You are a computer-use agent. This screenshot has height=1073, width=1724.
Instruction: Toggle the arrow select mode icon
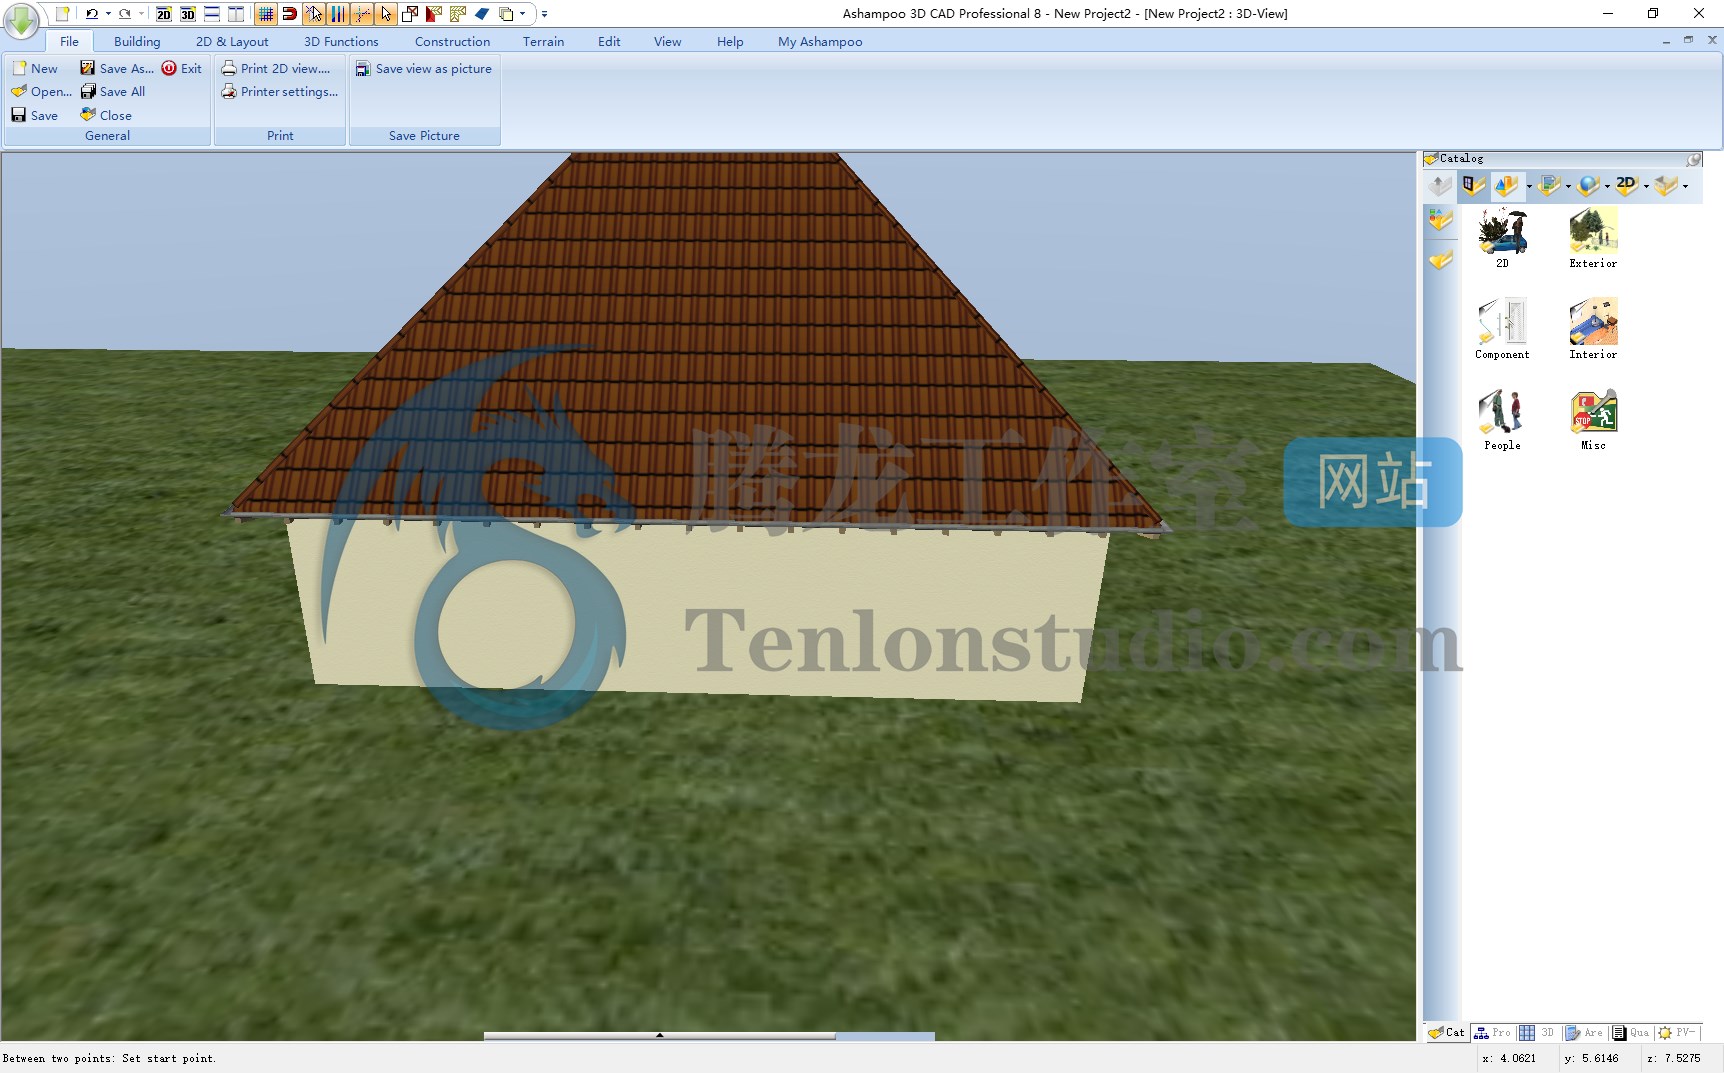coord(386,14)
